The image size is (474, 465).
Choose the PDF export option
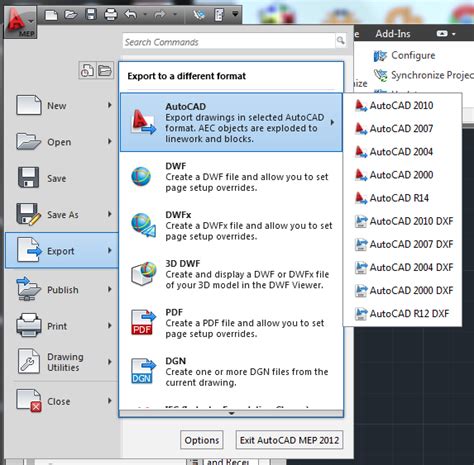[x=231, y=323]
